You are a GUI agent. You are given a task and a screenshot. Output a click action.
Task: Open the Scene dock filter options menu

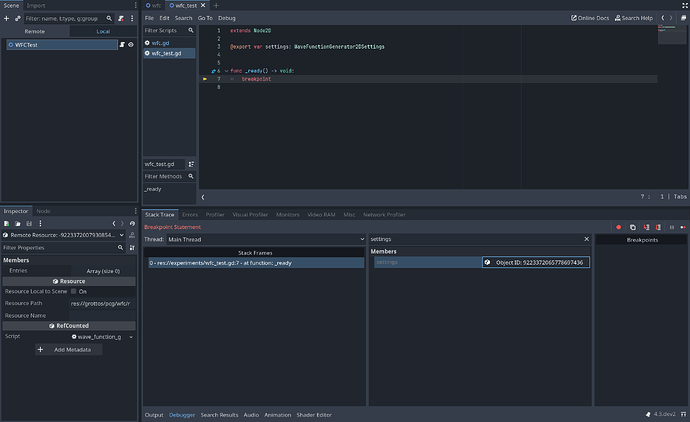click(x=132, y=18)
